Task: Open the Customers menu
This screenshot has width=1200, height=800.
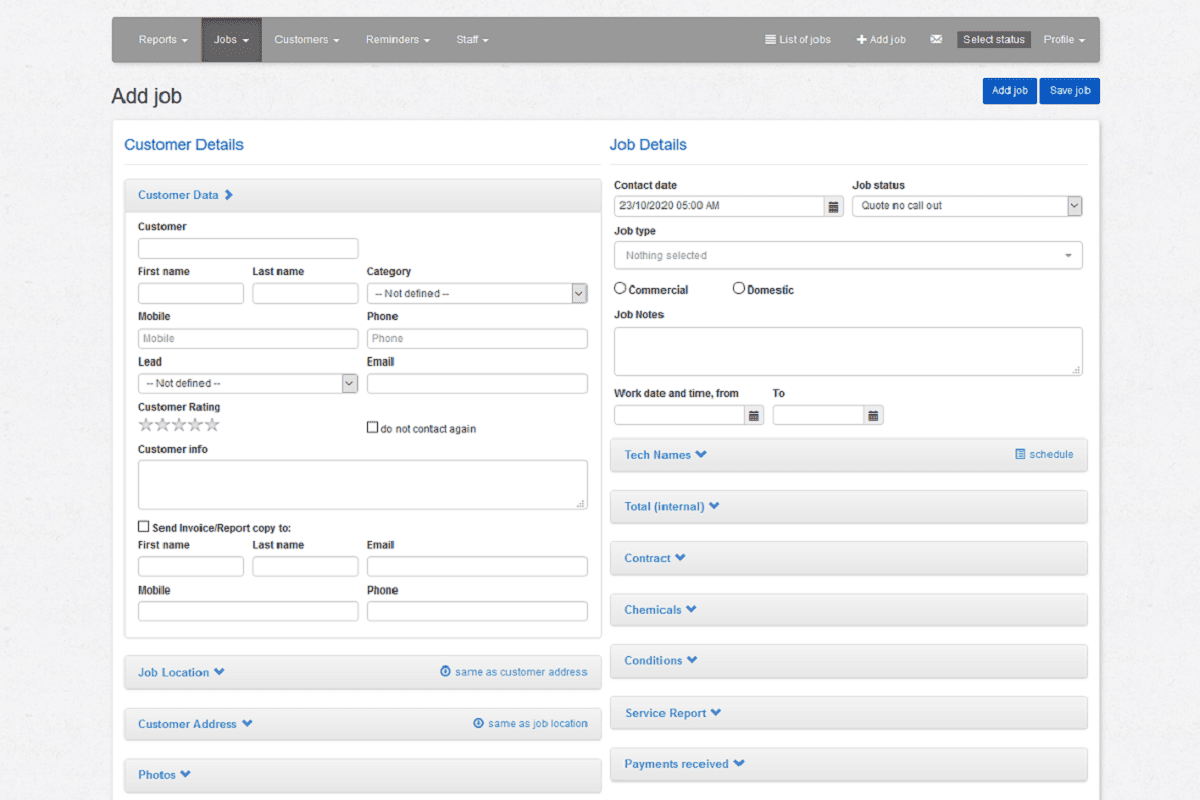Action: 307,40
